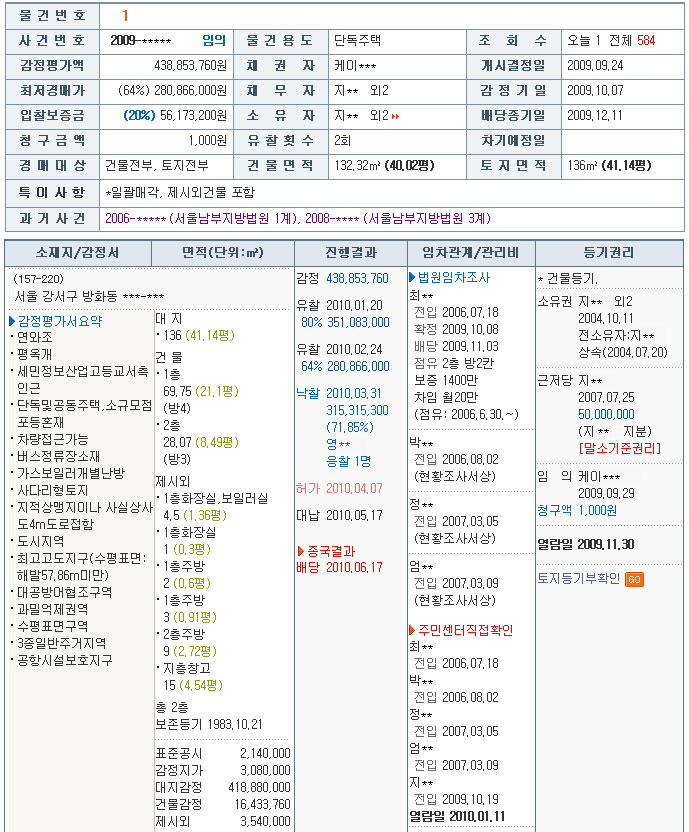
Task: Click the 지층창고 15 (4.54평) entry
Action: (191, 677)
